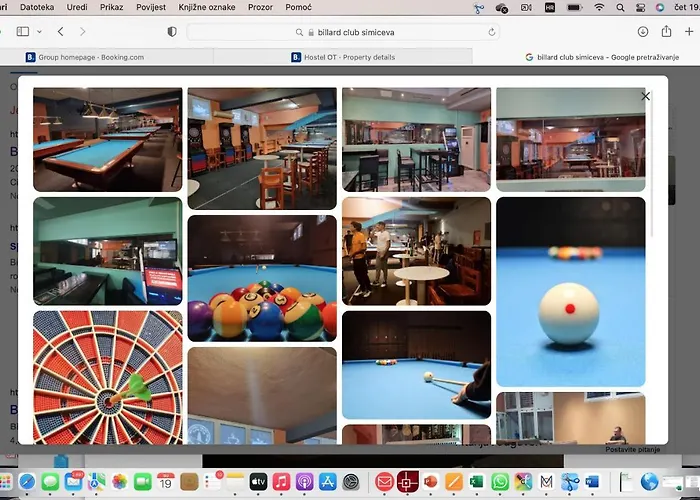Open the Povijest menu

coord(151,7)
